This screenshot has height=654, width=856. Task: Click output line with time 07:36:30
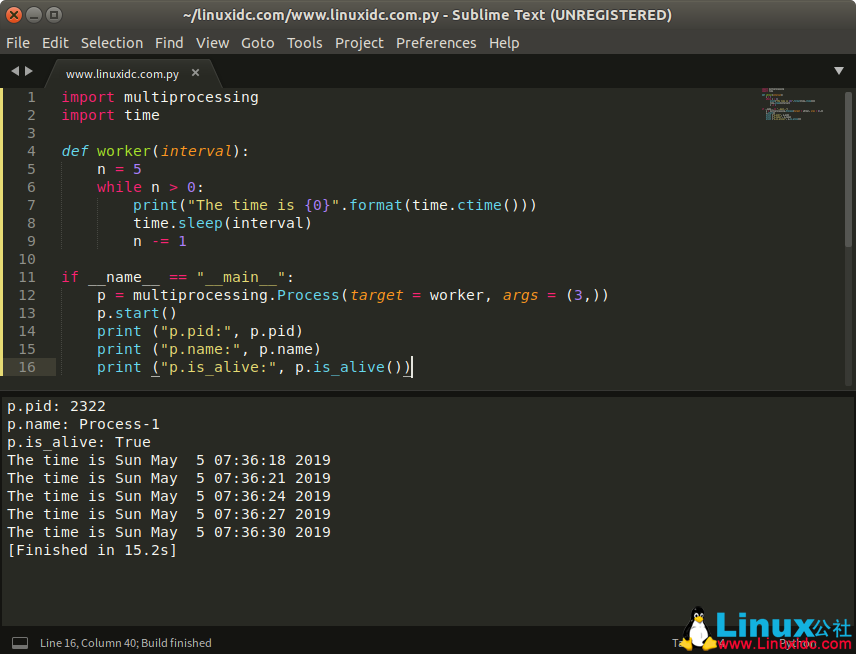click(169, 533)
